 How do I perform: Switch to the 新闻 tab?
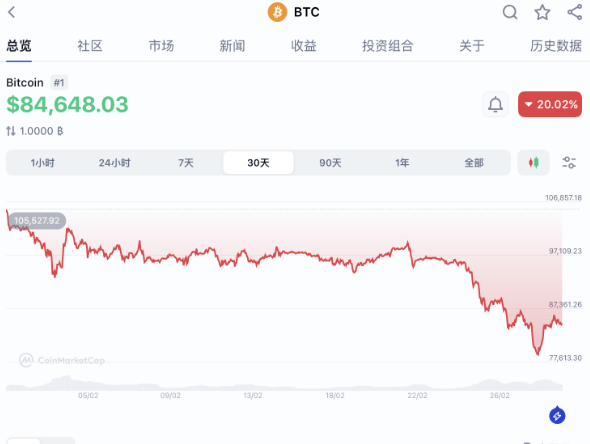click(x=232, y=46)
